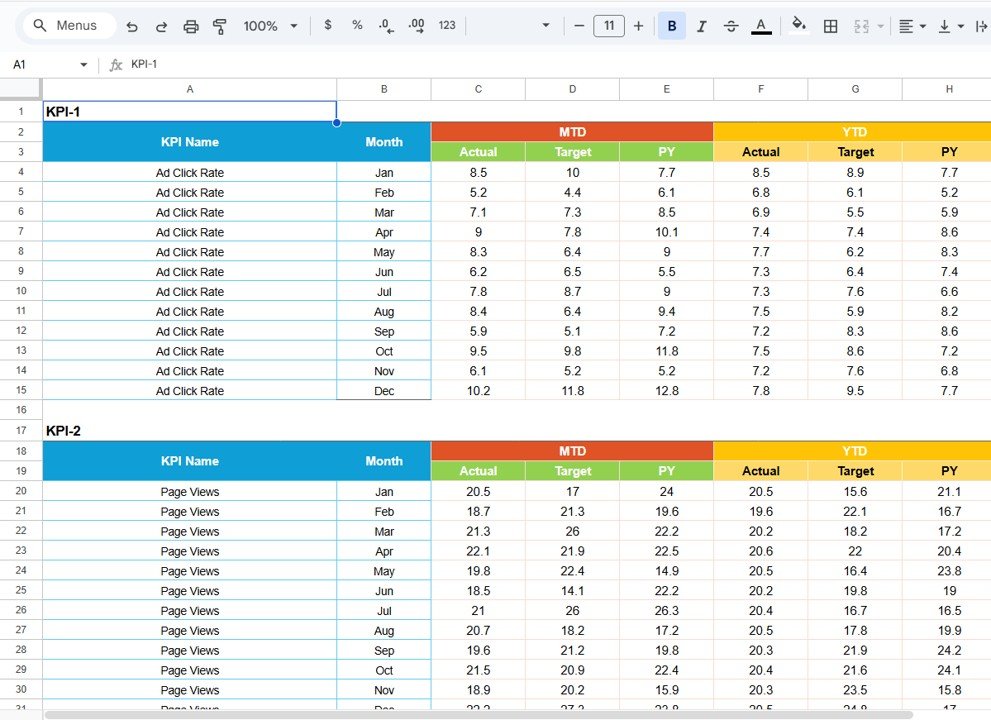Increase font size with plus button

click(x=638, y=25)
